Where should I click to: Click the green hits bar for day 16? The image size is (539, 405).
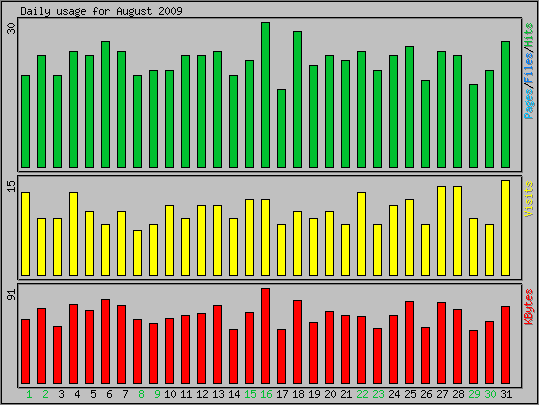(x=265, y=95)
